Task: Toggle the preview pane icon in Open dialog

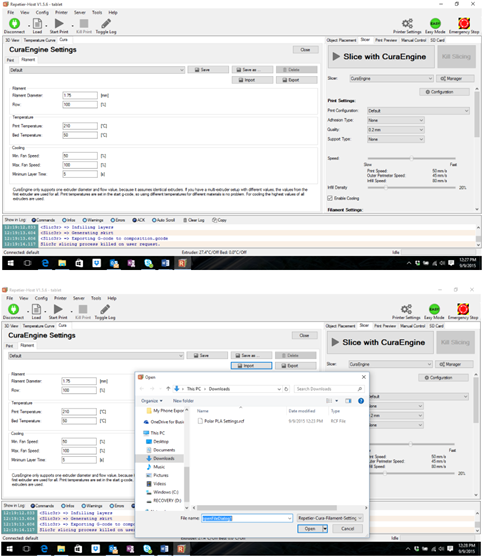Action: click(x=348, y=401)
